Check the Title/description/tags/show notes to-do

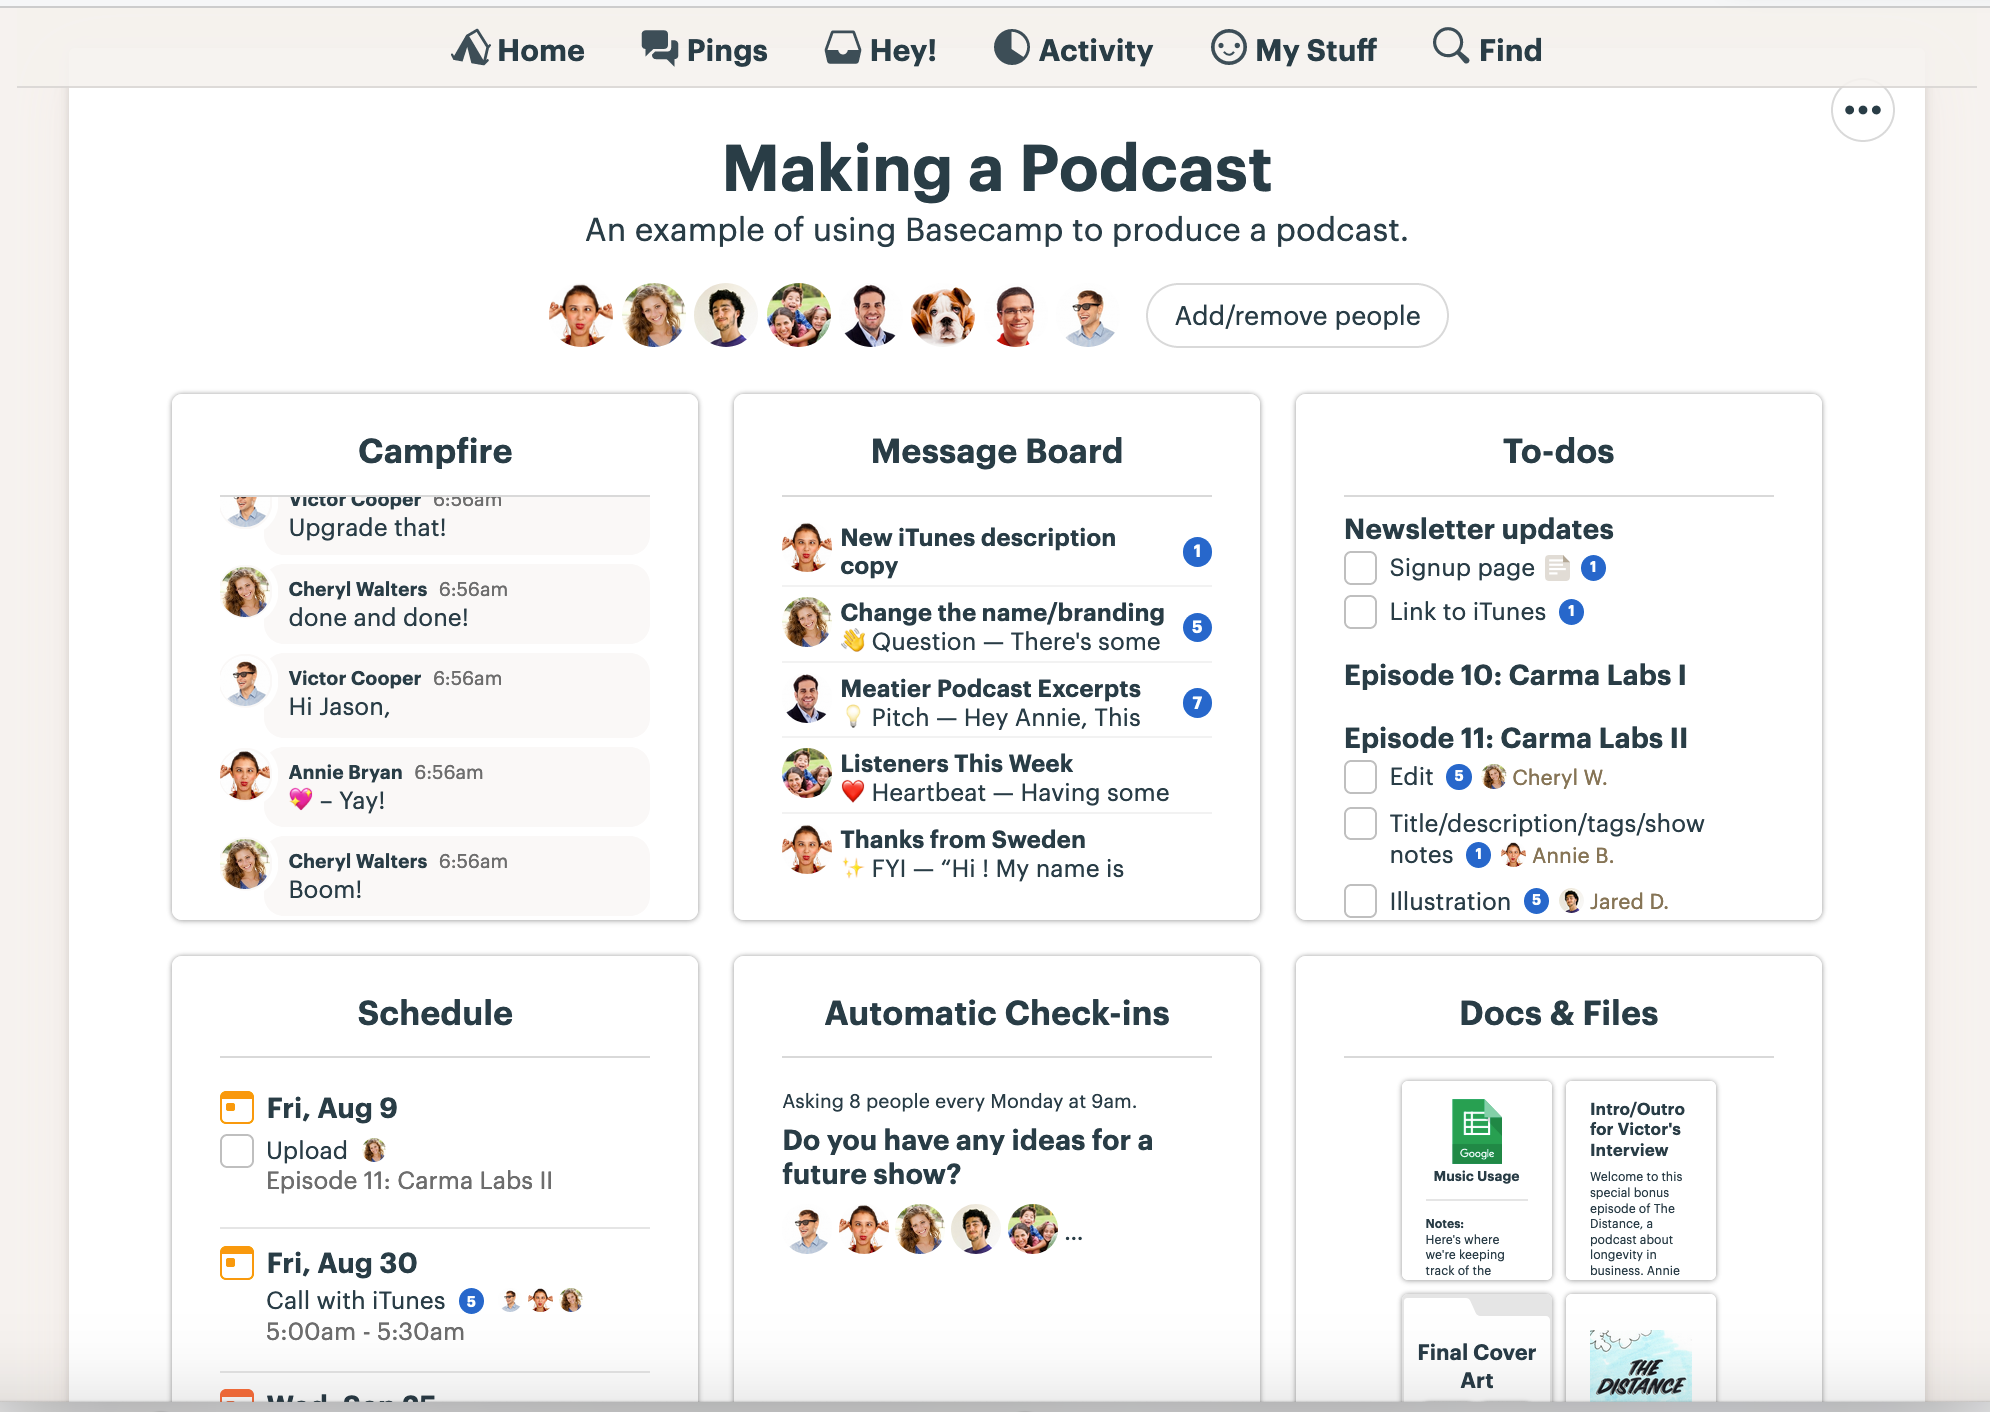(1360, 824)
